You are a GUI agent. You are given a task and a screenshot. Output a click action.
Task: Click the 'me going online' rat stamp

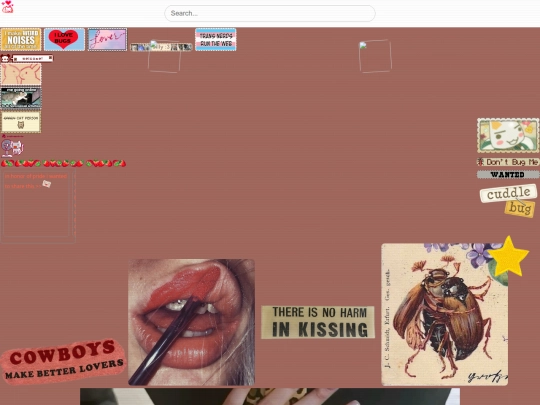pos(21,98)
